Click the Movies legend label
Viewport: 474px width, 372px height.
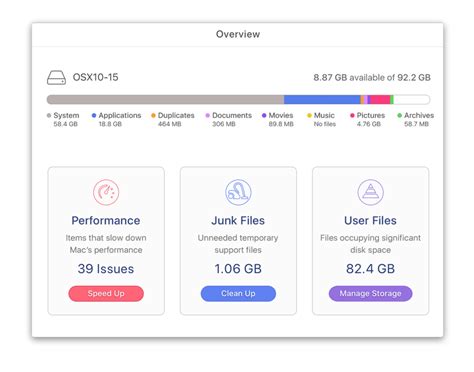pos(281,115)
